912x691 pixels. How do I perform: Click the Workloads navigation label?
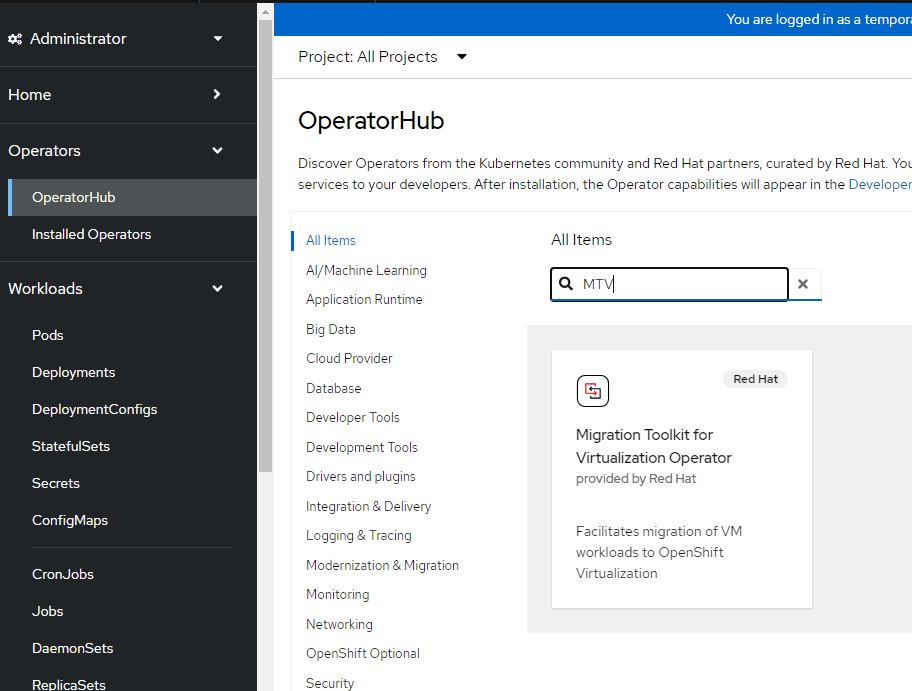click(45, 288)
